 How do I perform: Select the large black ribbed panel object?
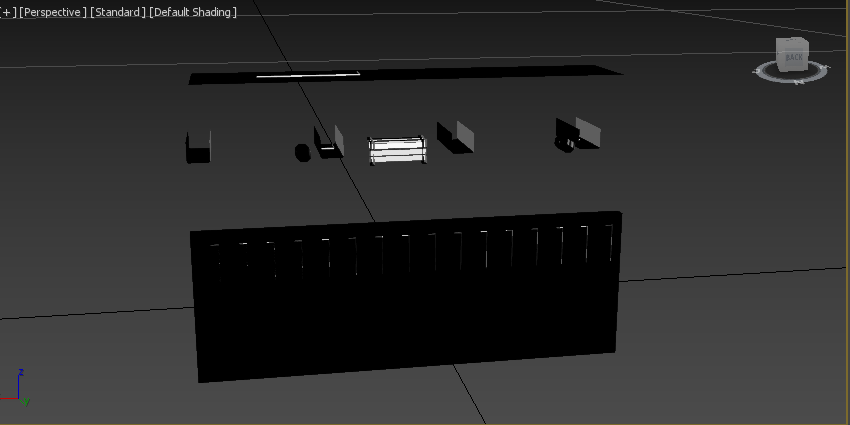click(407, 298)
